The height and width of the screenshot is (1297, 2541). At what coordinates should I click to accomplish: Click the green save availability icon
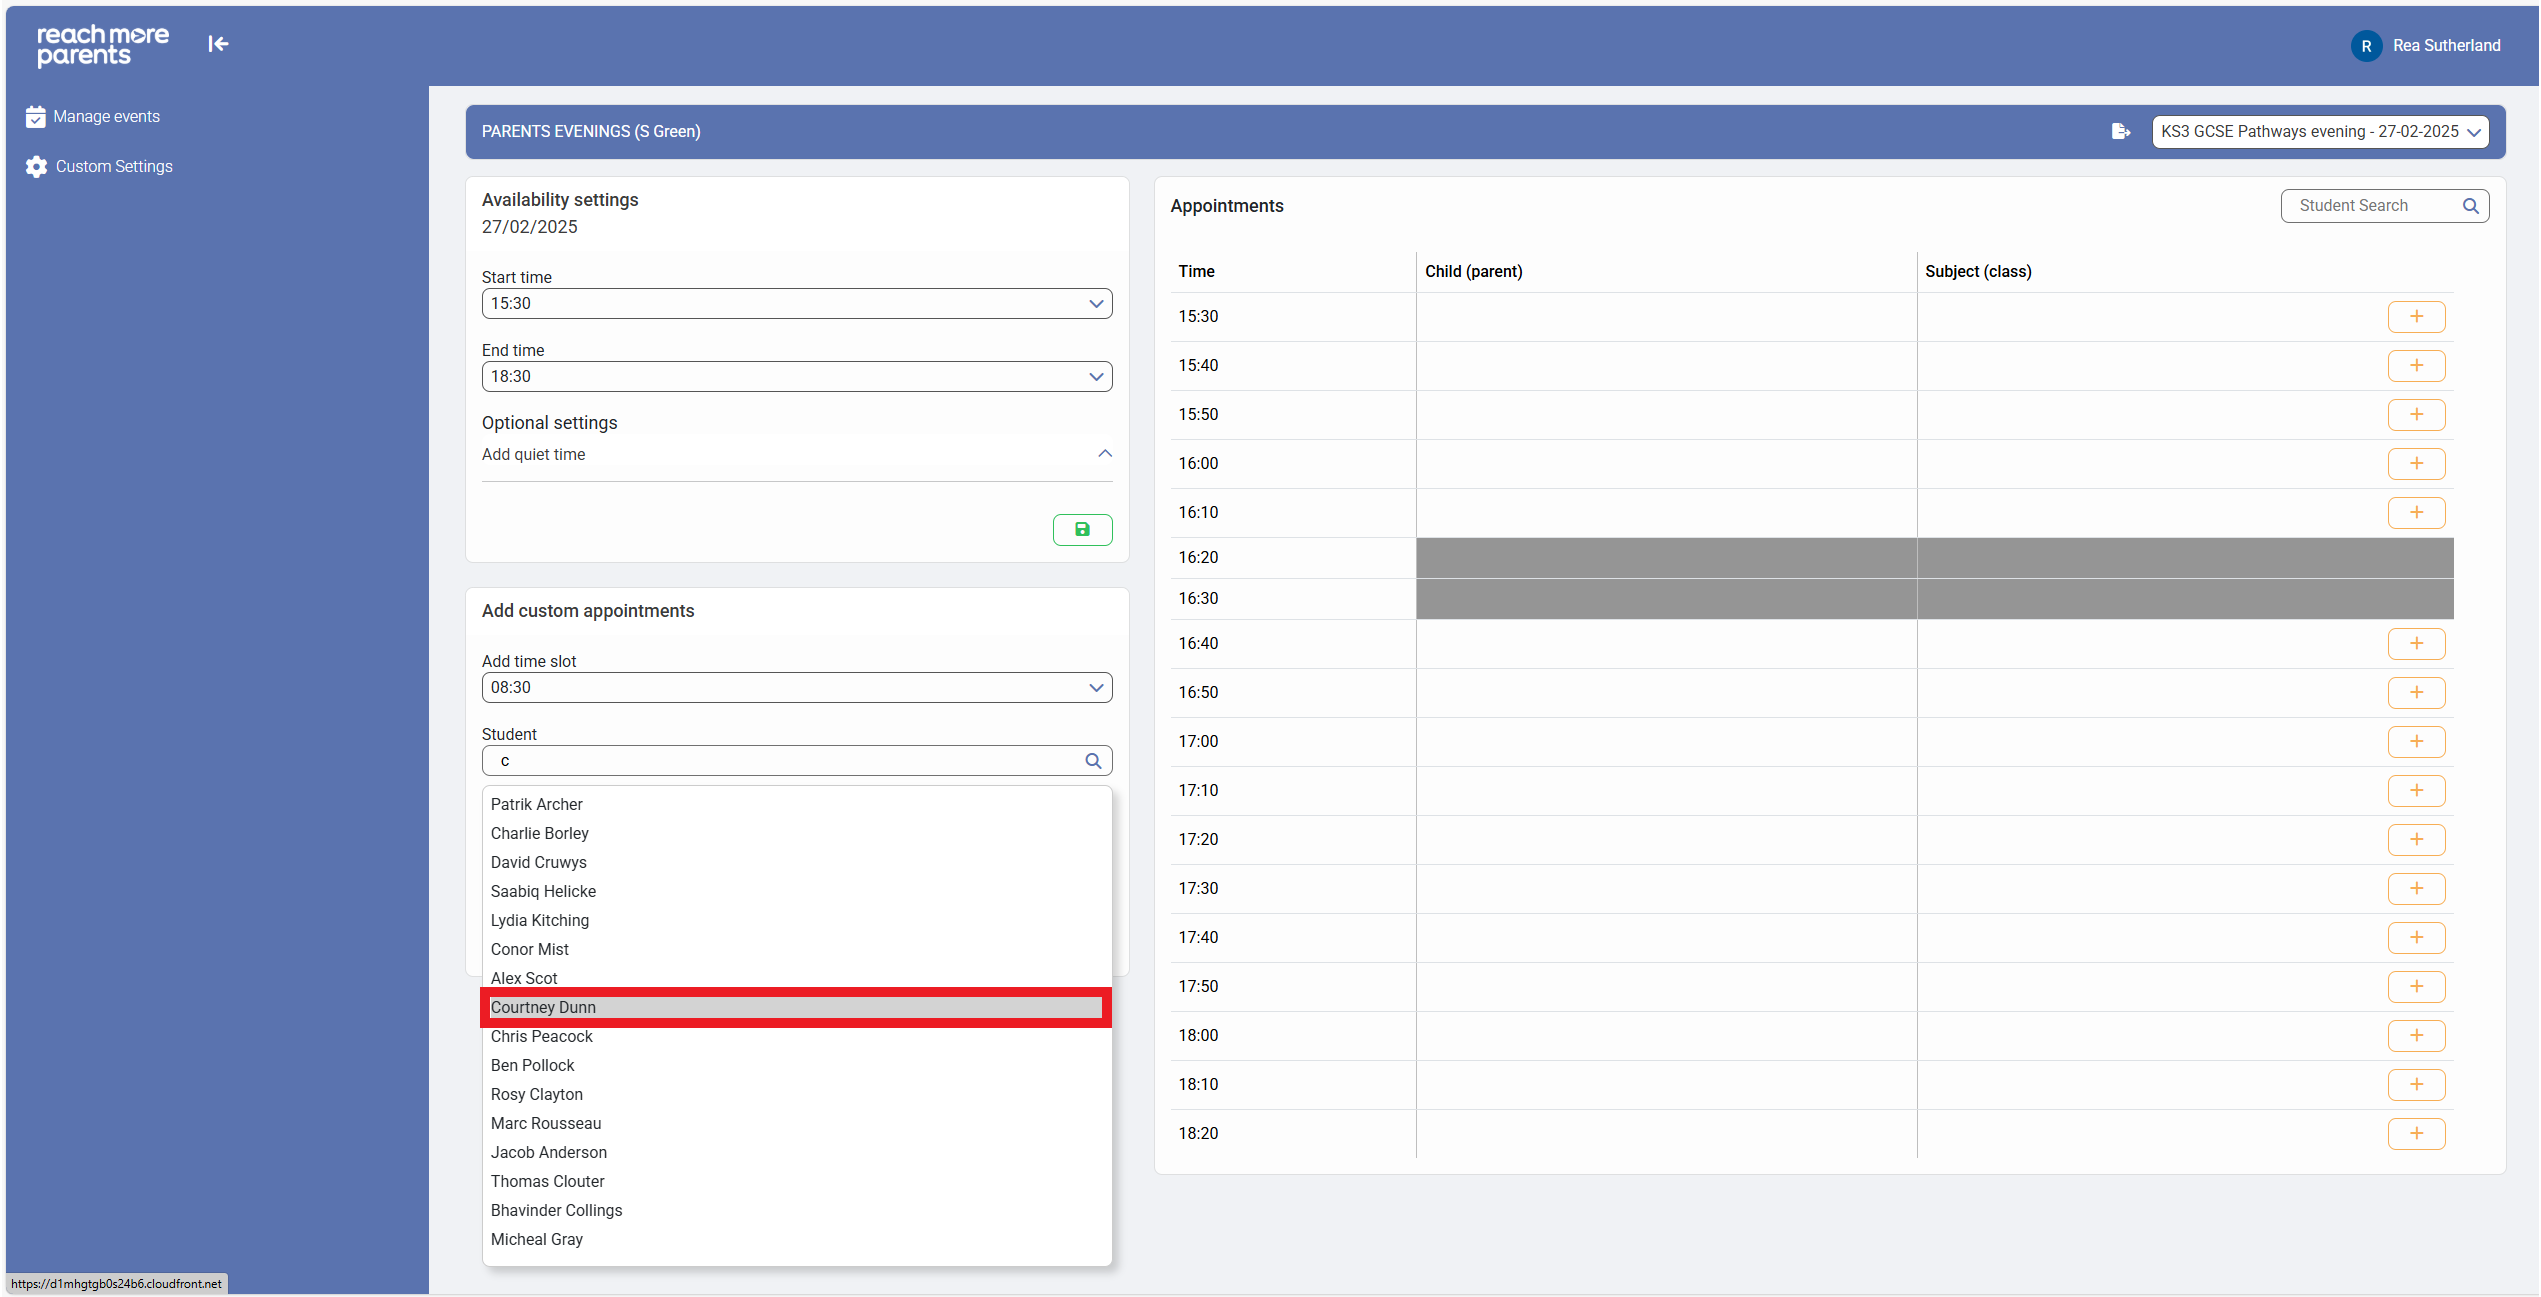[1082, 529]
